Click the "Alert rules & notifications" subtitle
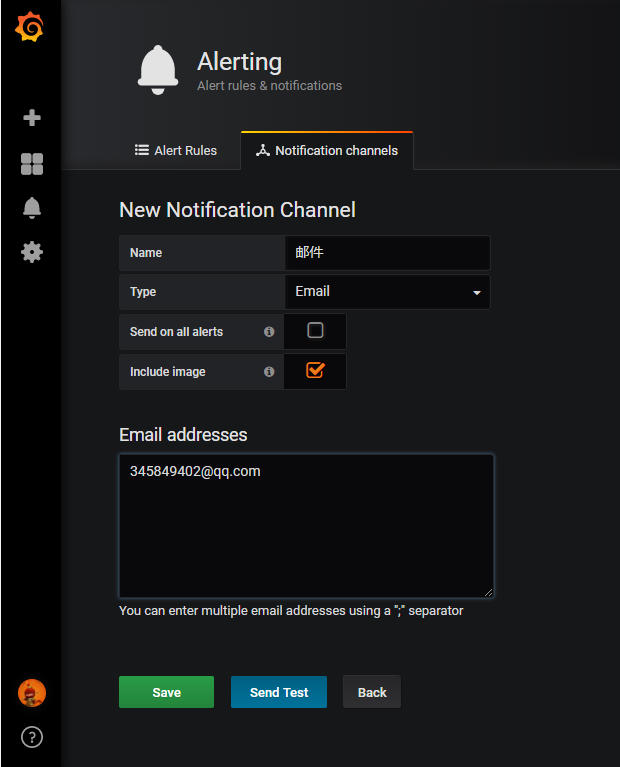 click(269, 86)
